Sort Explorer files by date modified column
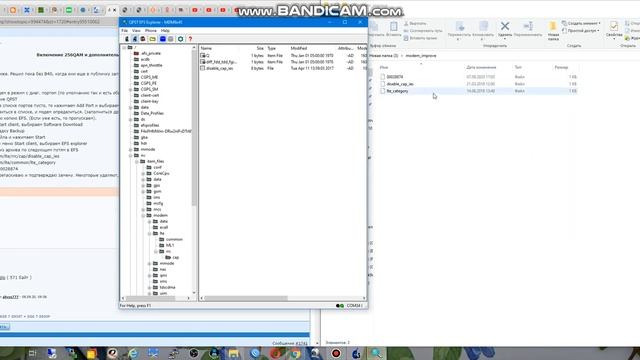 tap(481, 67)
